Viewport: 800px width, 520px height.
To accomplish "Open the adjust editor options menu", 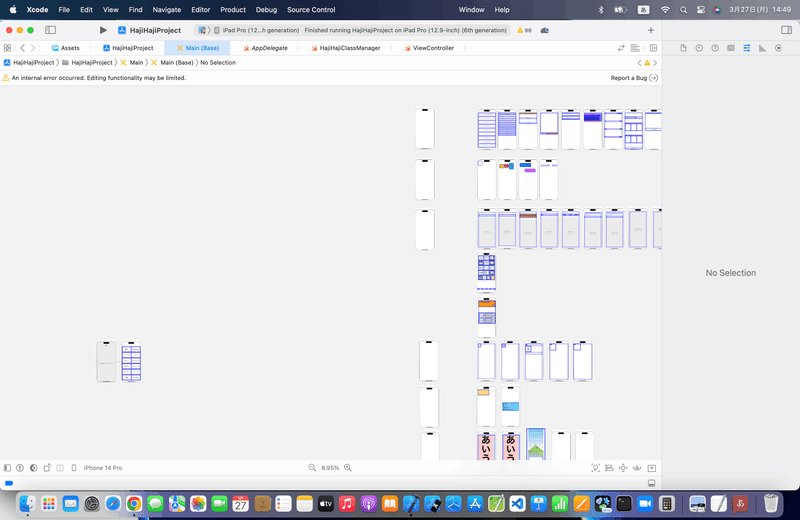I will pos(635,48).
